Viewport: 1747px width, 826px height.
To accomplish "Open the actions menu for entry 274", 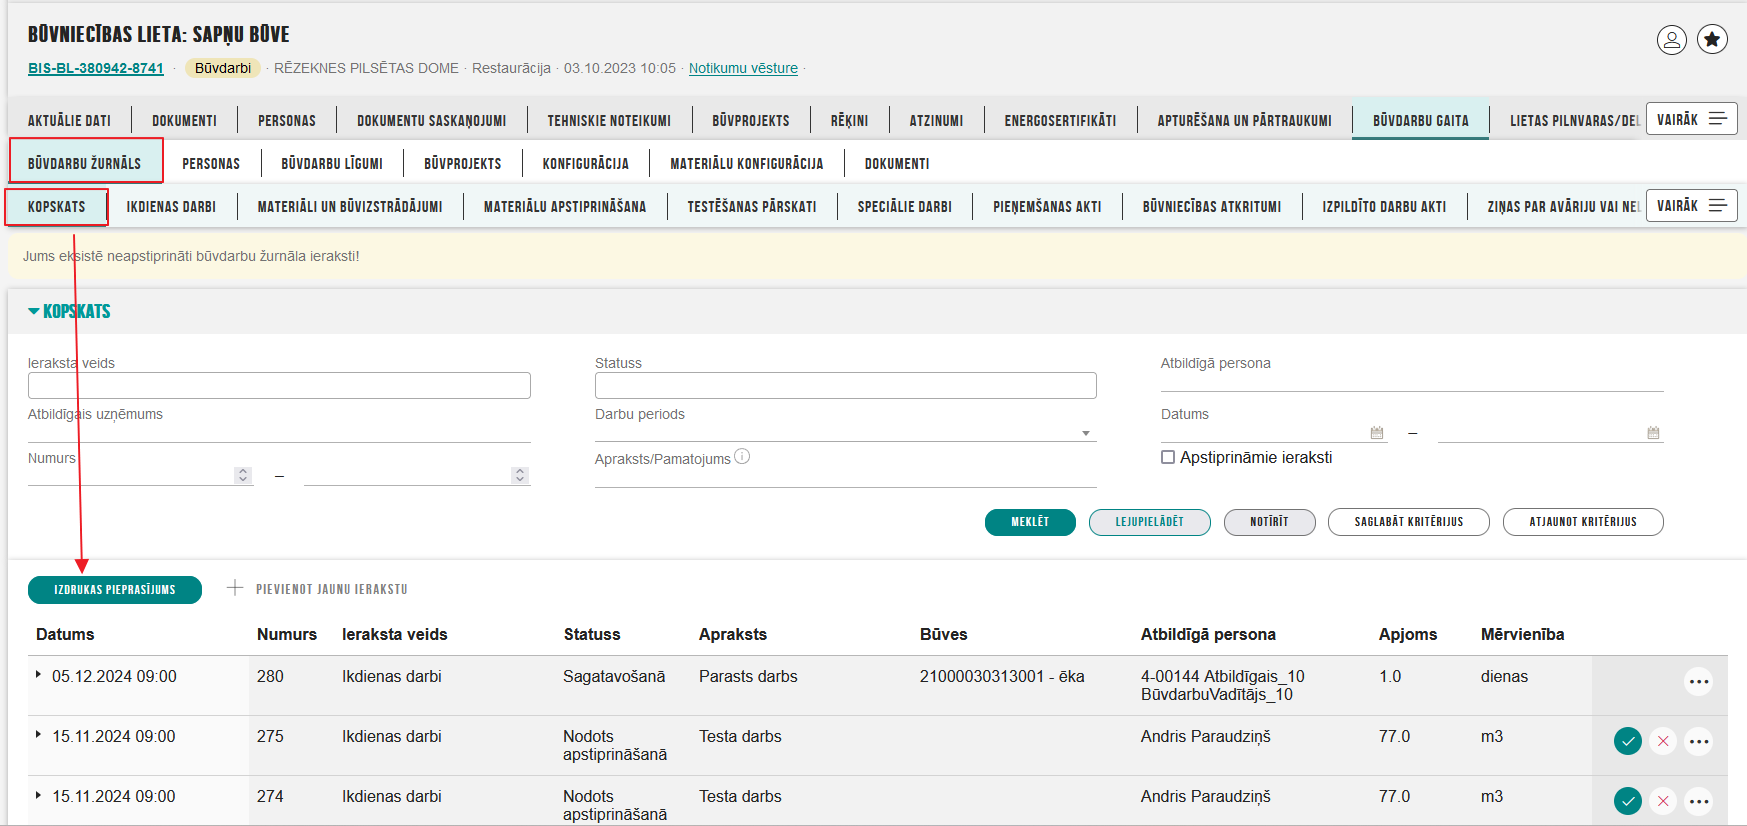I will tap(1699, 801).
